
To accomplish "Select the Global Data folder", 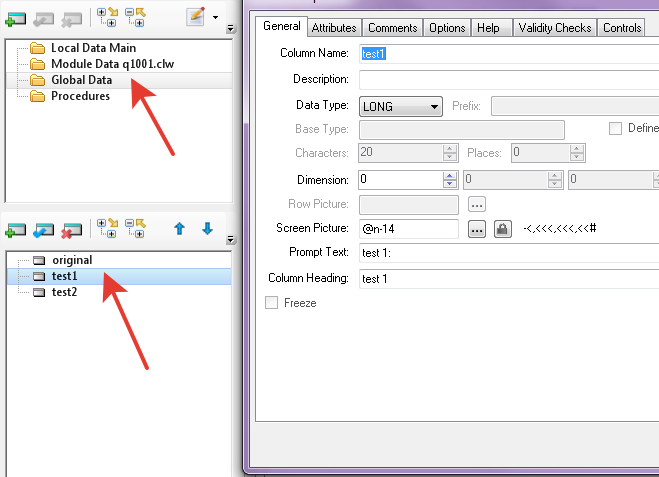I will click(81, 80).
